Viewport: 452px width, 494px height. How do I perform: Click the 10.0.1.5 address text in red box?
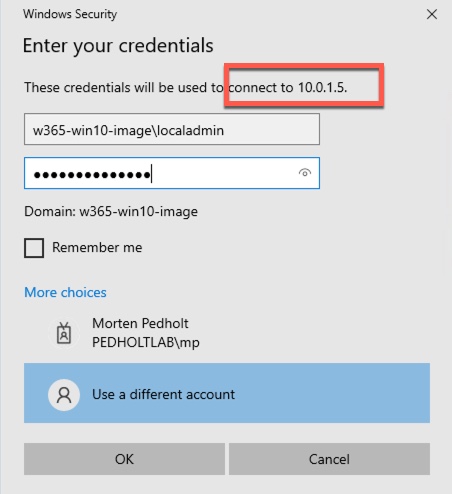pos(322,87)
